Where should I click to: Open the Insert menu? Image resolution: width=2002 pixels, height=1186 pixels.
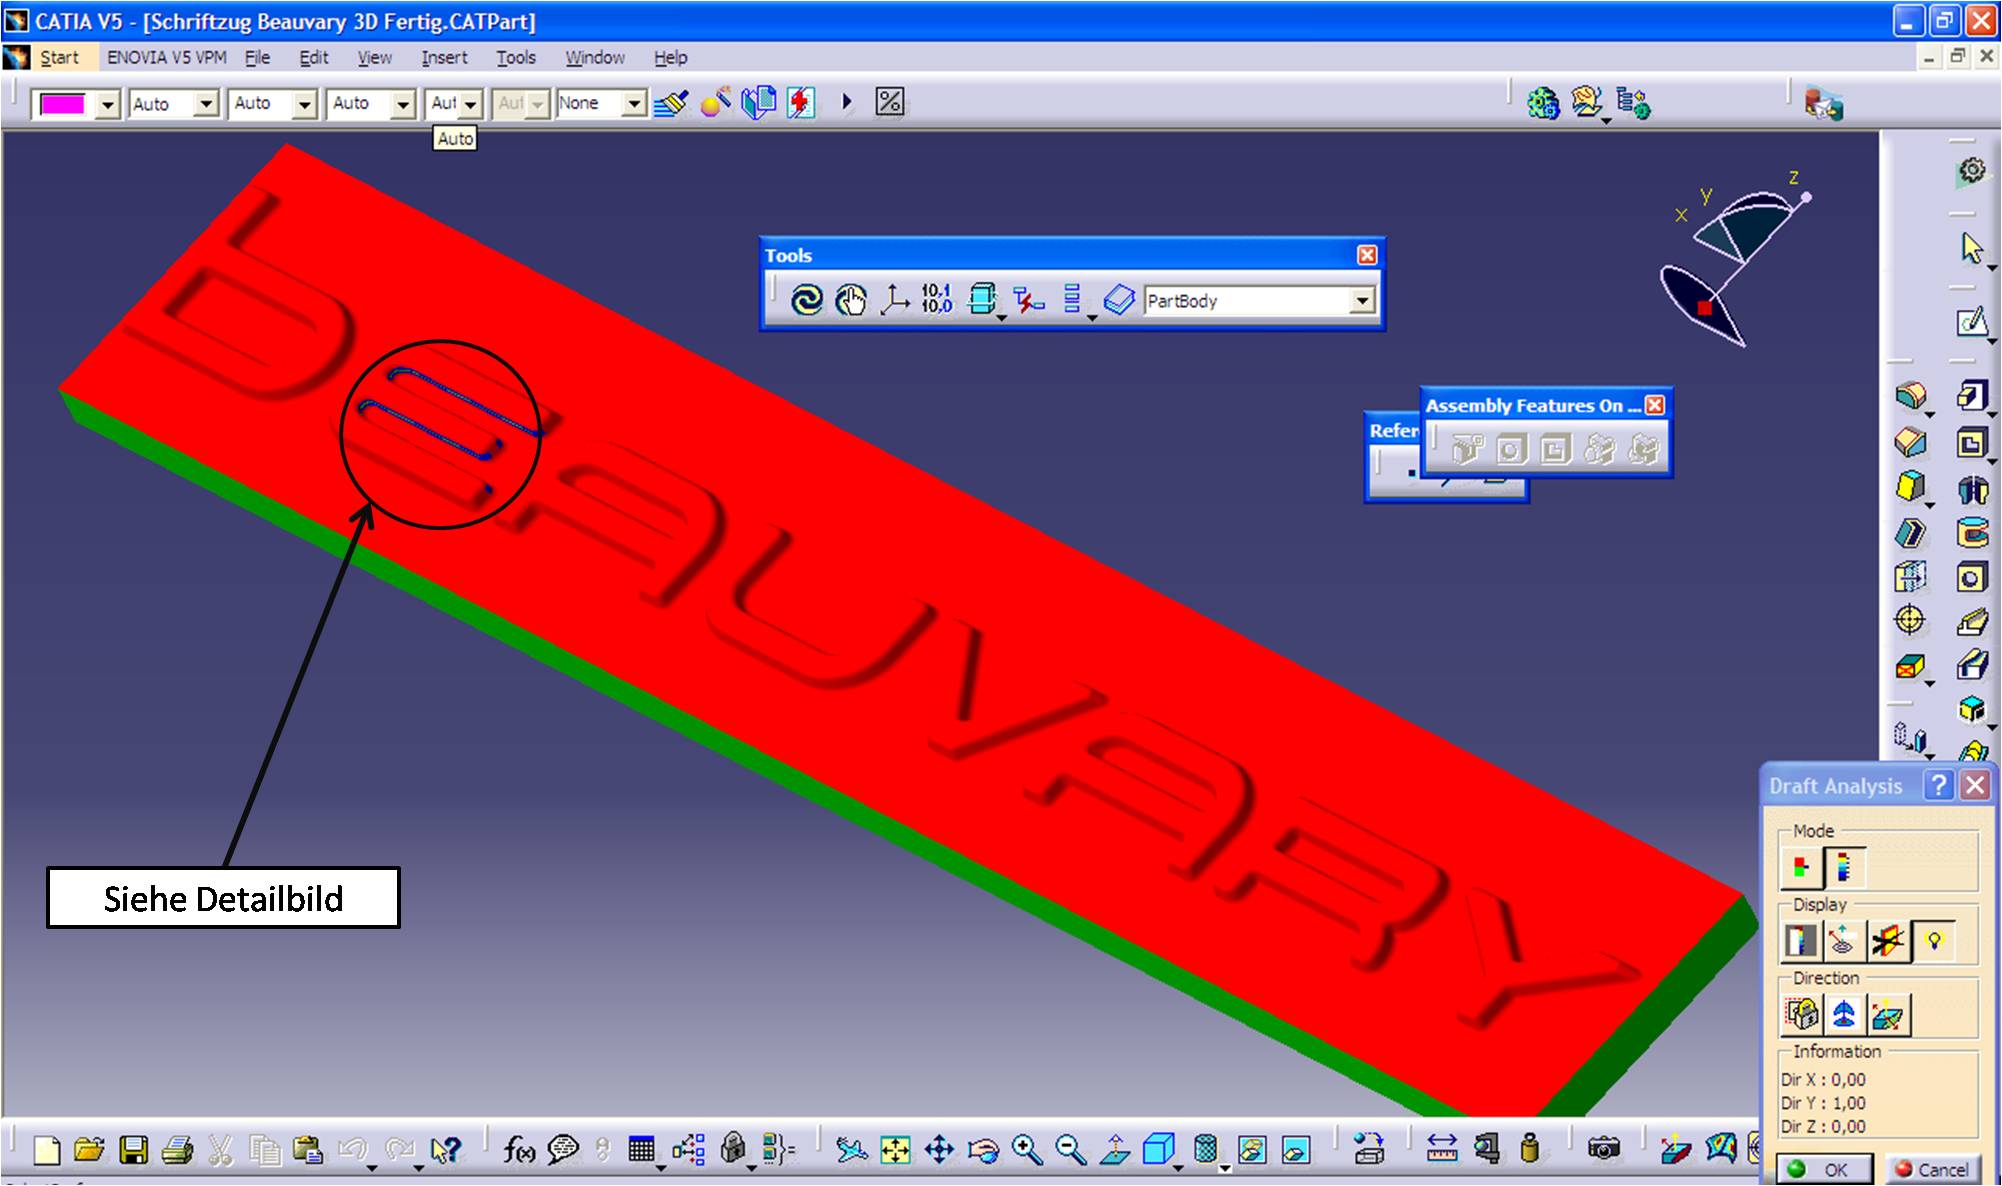pos(444,58)
